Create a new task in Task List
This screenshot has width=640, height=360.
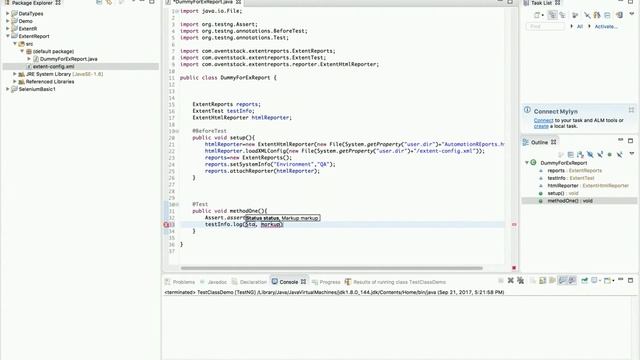[537, 15]
